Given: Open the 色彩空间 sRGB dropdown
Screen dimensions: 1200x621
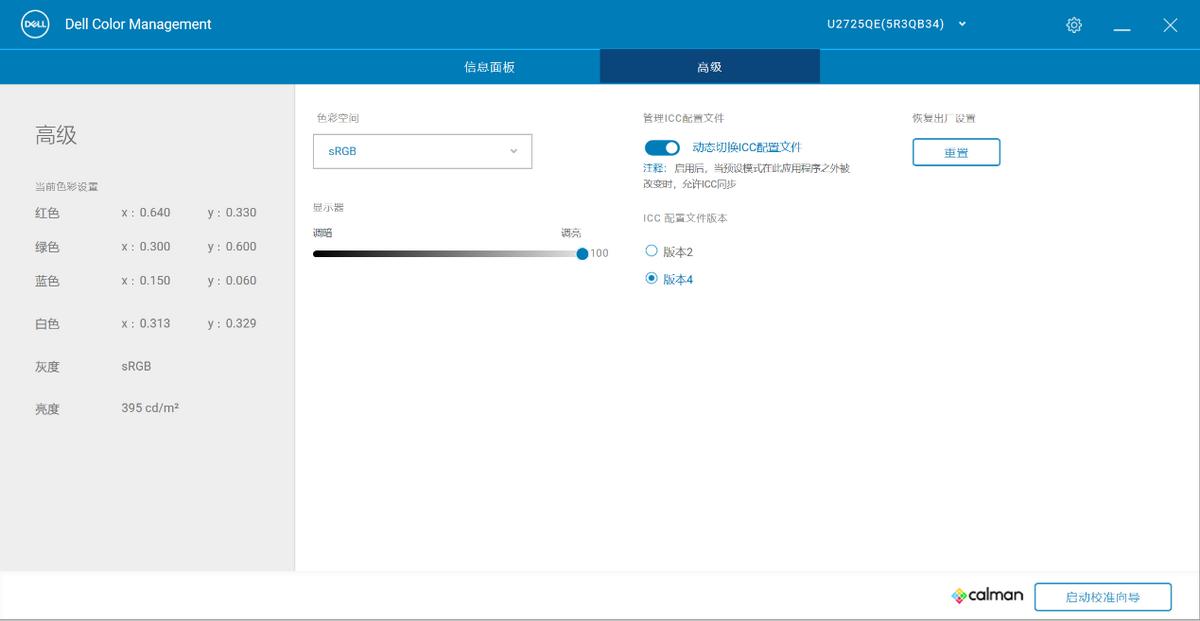Looking at the screenshot, I should click(x=422, y=151).
